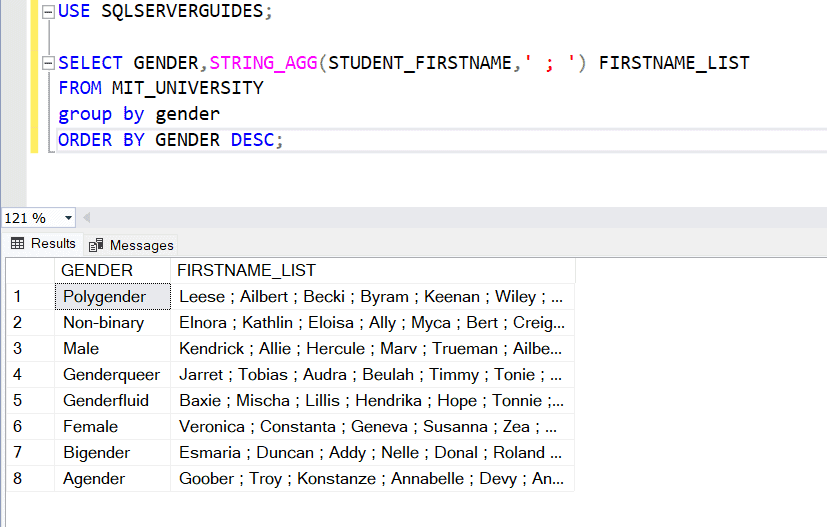Screen dimensions: 827x527
Task: Click the horizontal scroll left arrow
Action: (86, 217)
